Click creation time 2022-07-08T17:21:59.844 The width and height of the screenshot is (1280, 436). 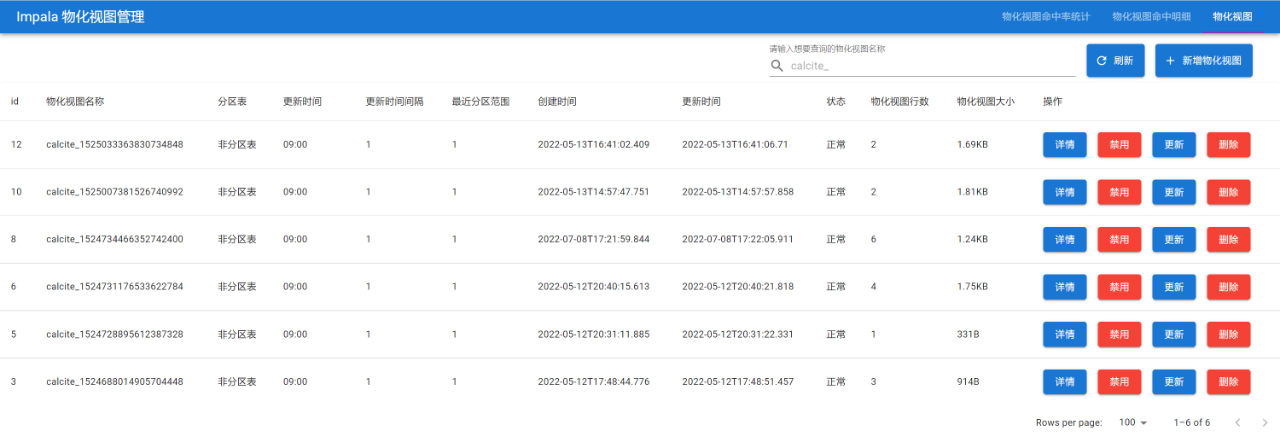(594, 240)
